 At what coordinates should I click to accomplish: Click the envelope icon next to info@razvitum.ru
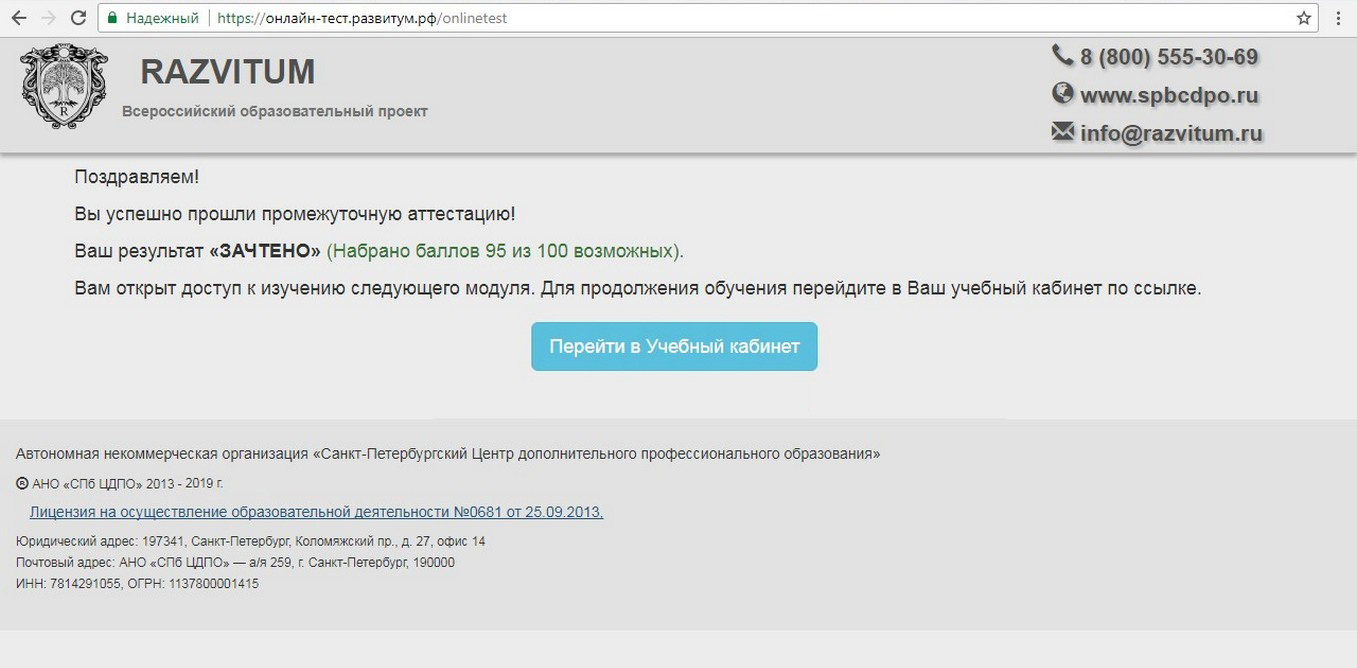pos(1062,131)
